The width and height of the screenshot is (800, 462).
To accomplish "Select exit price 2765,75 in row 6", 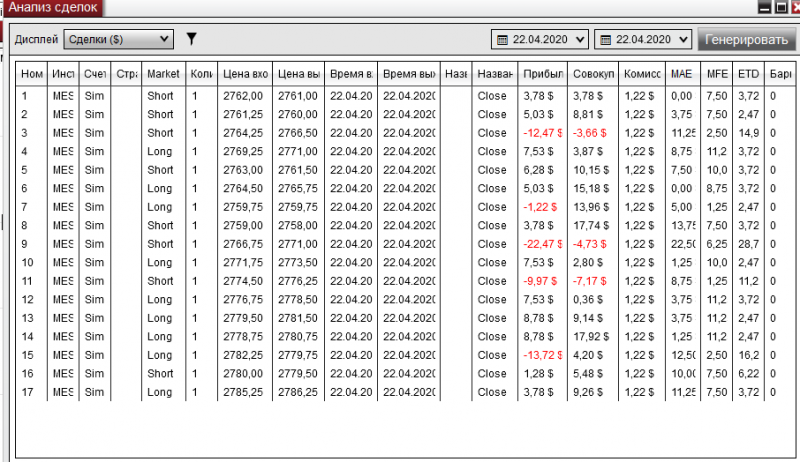I will click(x=297, y=189).
